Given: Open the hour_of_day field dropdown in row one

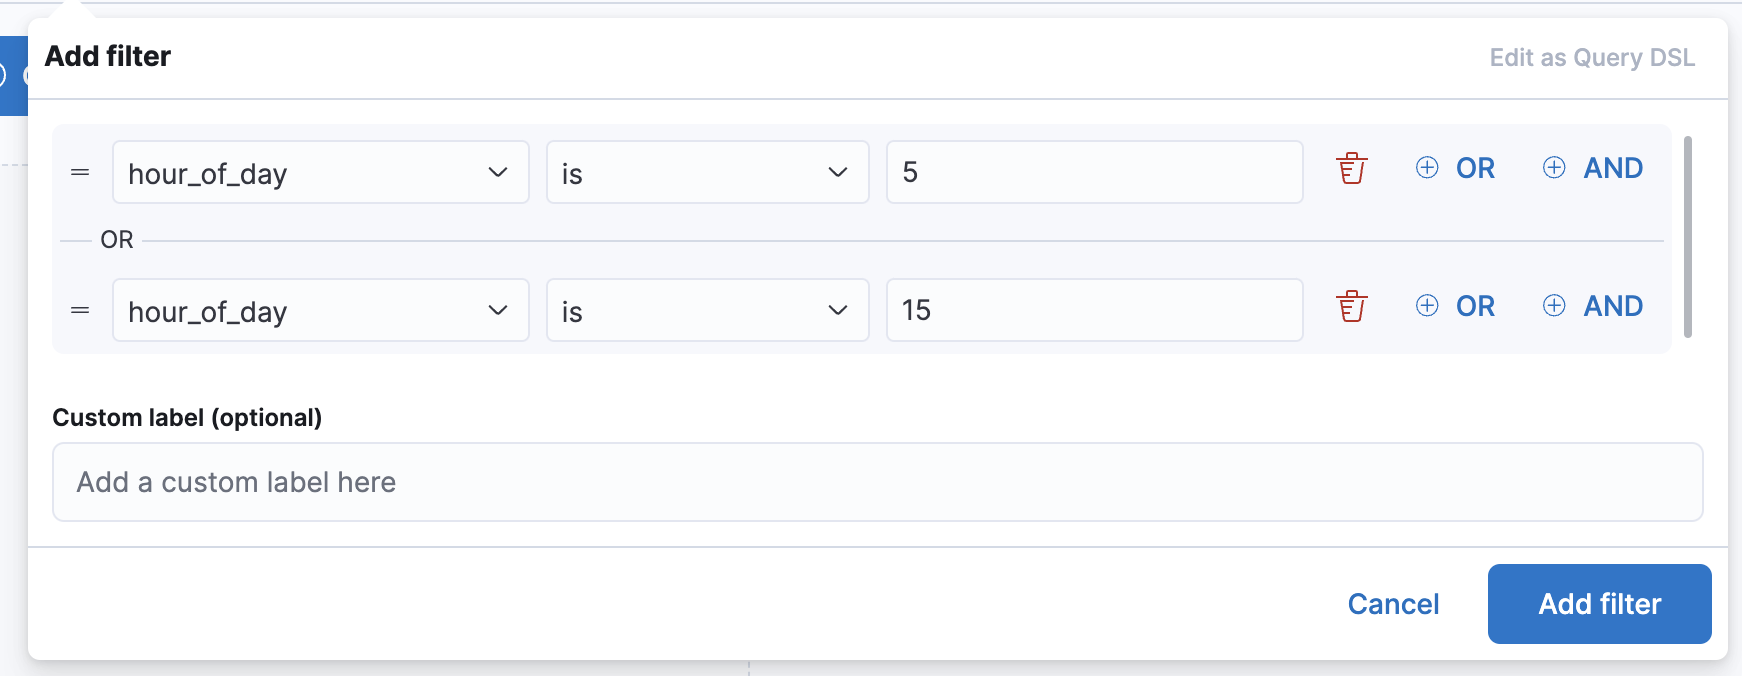Looking at the screenshot, I should point(320,172).
